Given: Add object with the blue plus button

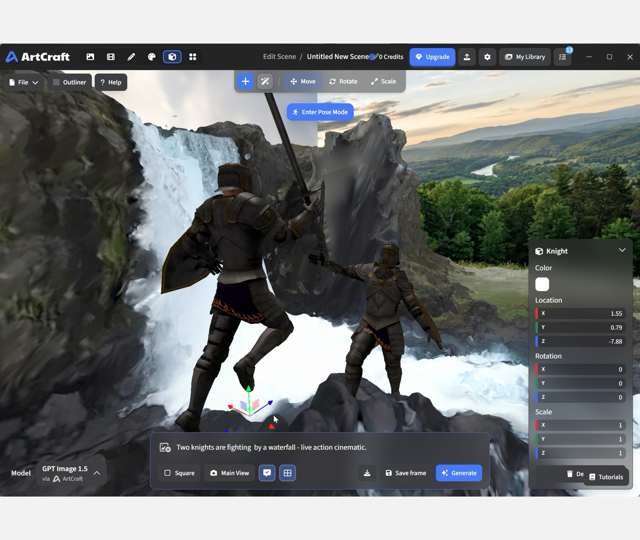Looking at the screenshot, I should click(245, 82).
